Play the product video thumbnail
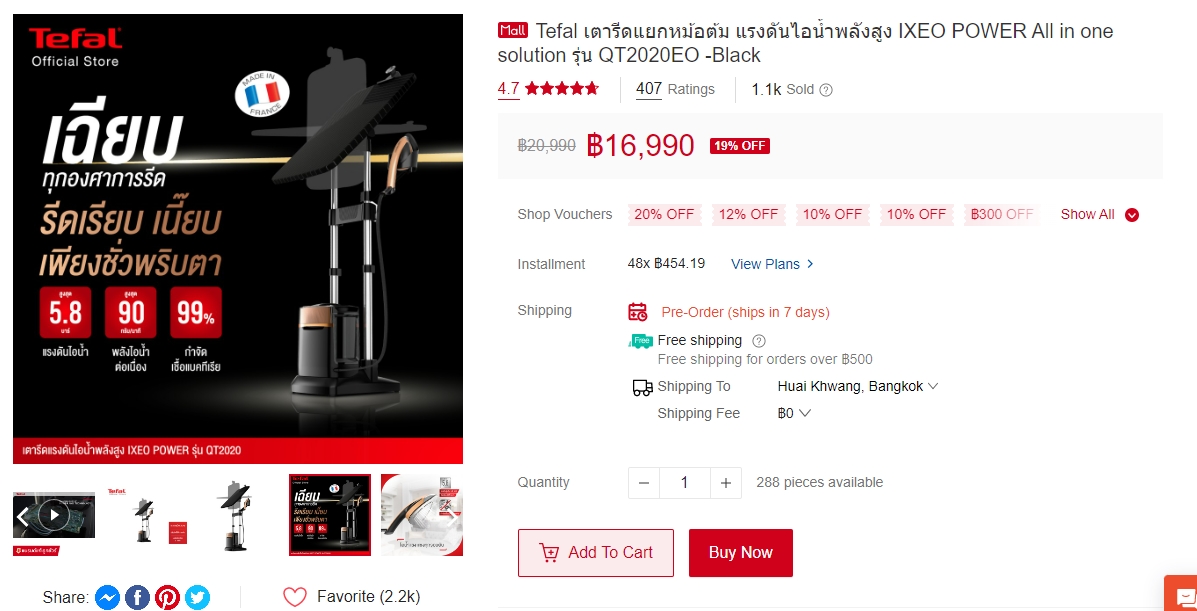 click(x=53, y=515)
